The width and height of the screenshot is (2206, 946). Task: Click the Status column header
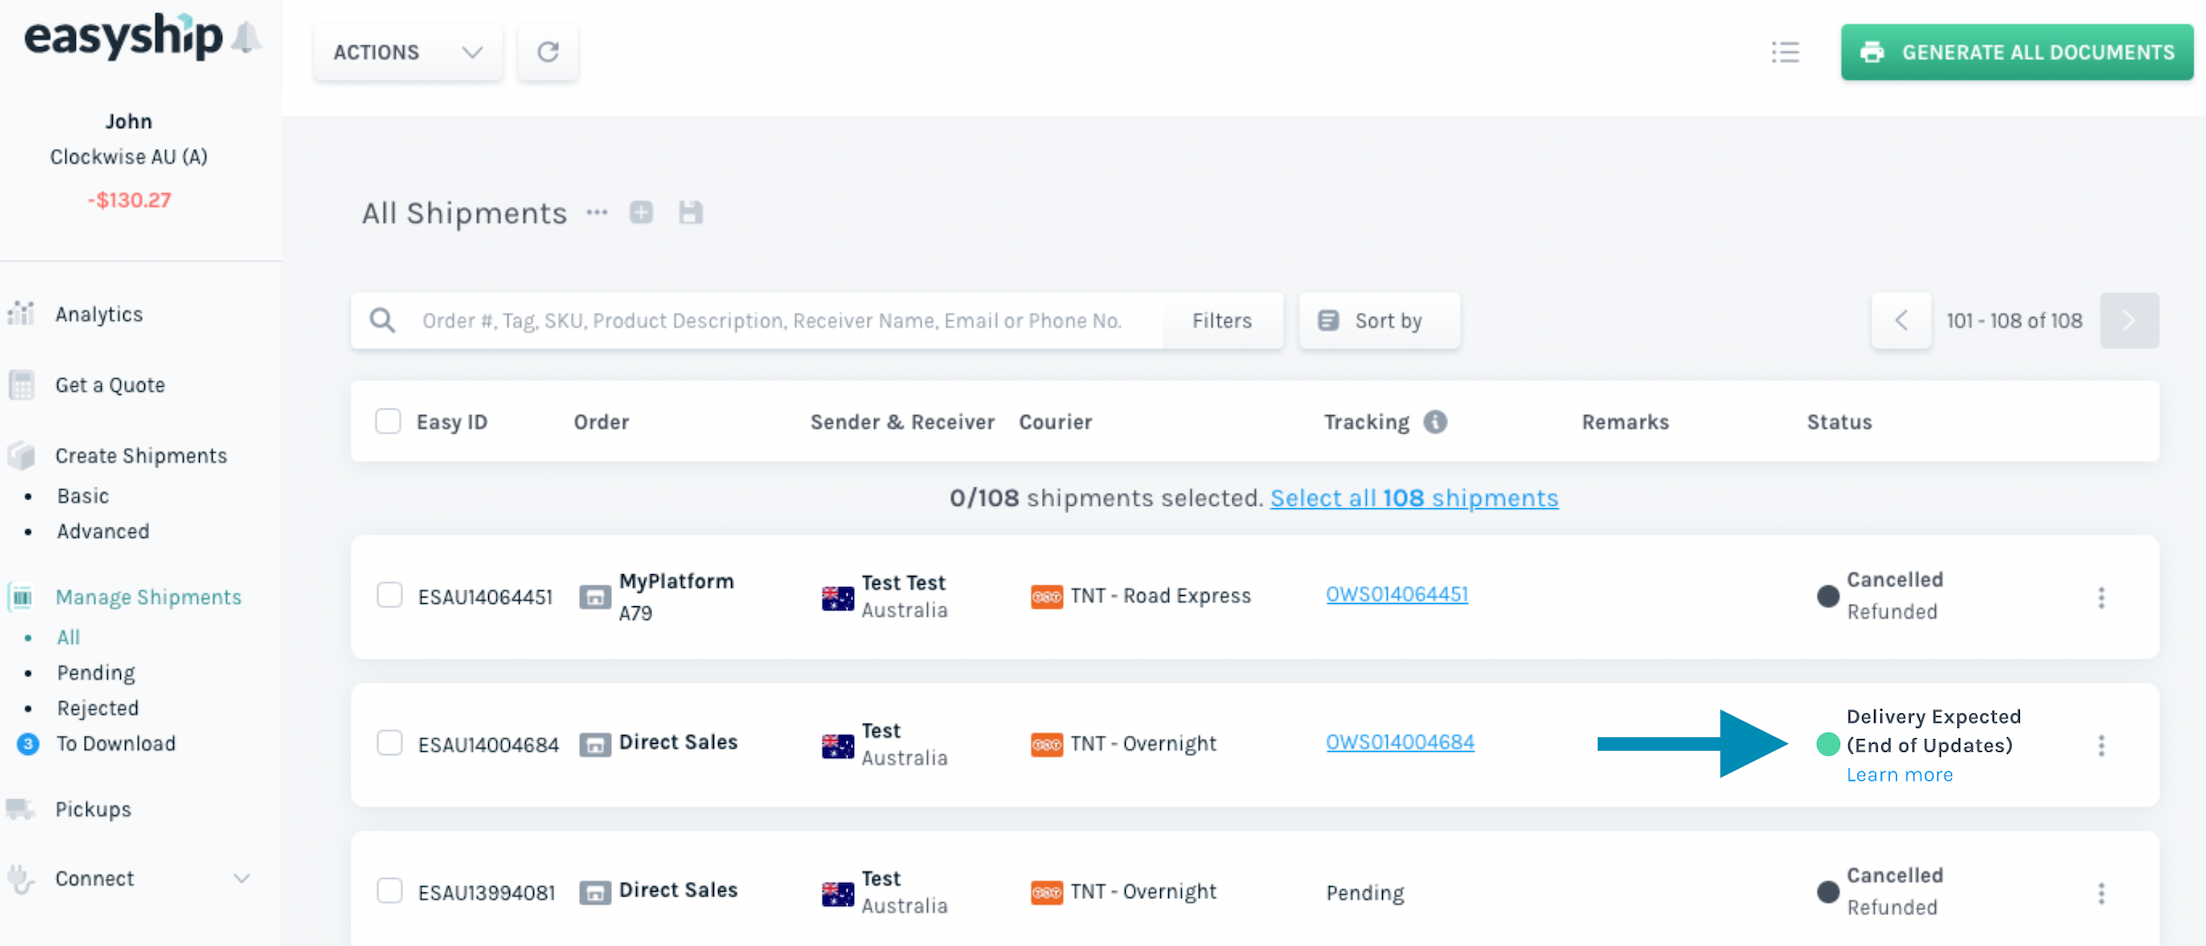(1839, 422)
